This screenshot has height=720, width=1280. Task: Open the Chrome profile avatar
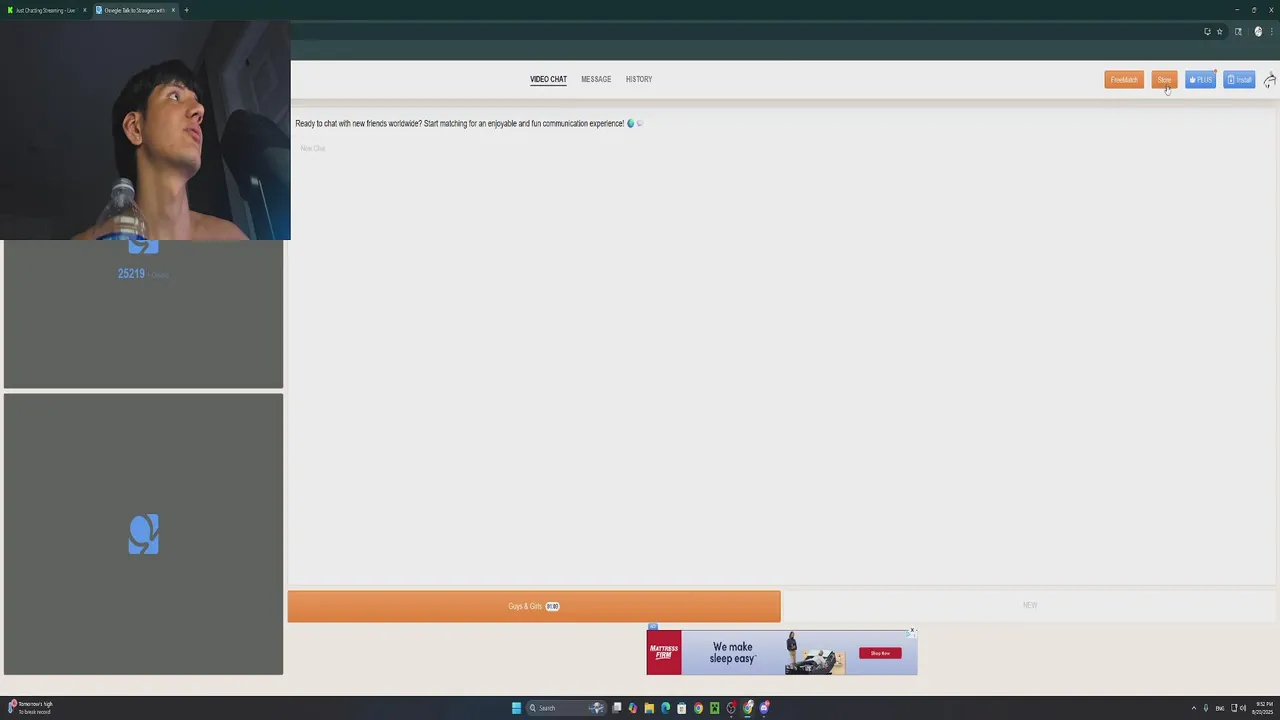pos(1259,31)
